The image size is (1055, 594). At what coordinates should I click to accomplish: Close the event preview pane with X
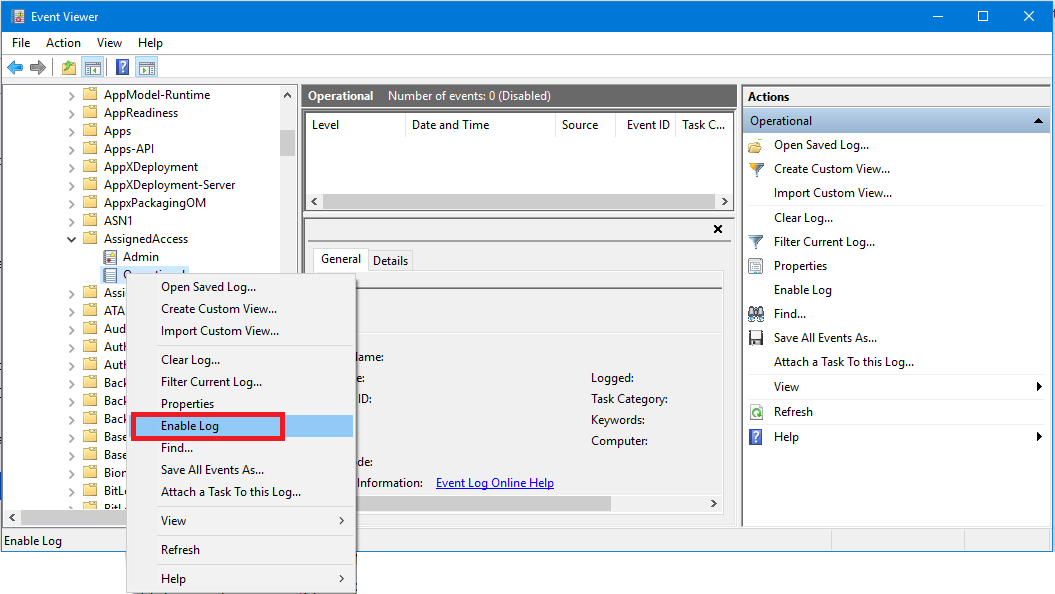pyautogui.click(x=717, y=229)
